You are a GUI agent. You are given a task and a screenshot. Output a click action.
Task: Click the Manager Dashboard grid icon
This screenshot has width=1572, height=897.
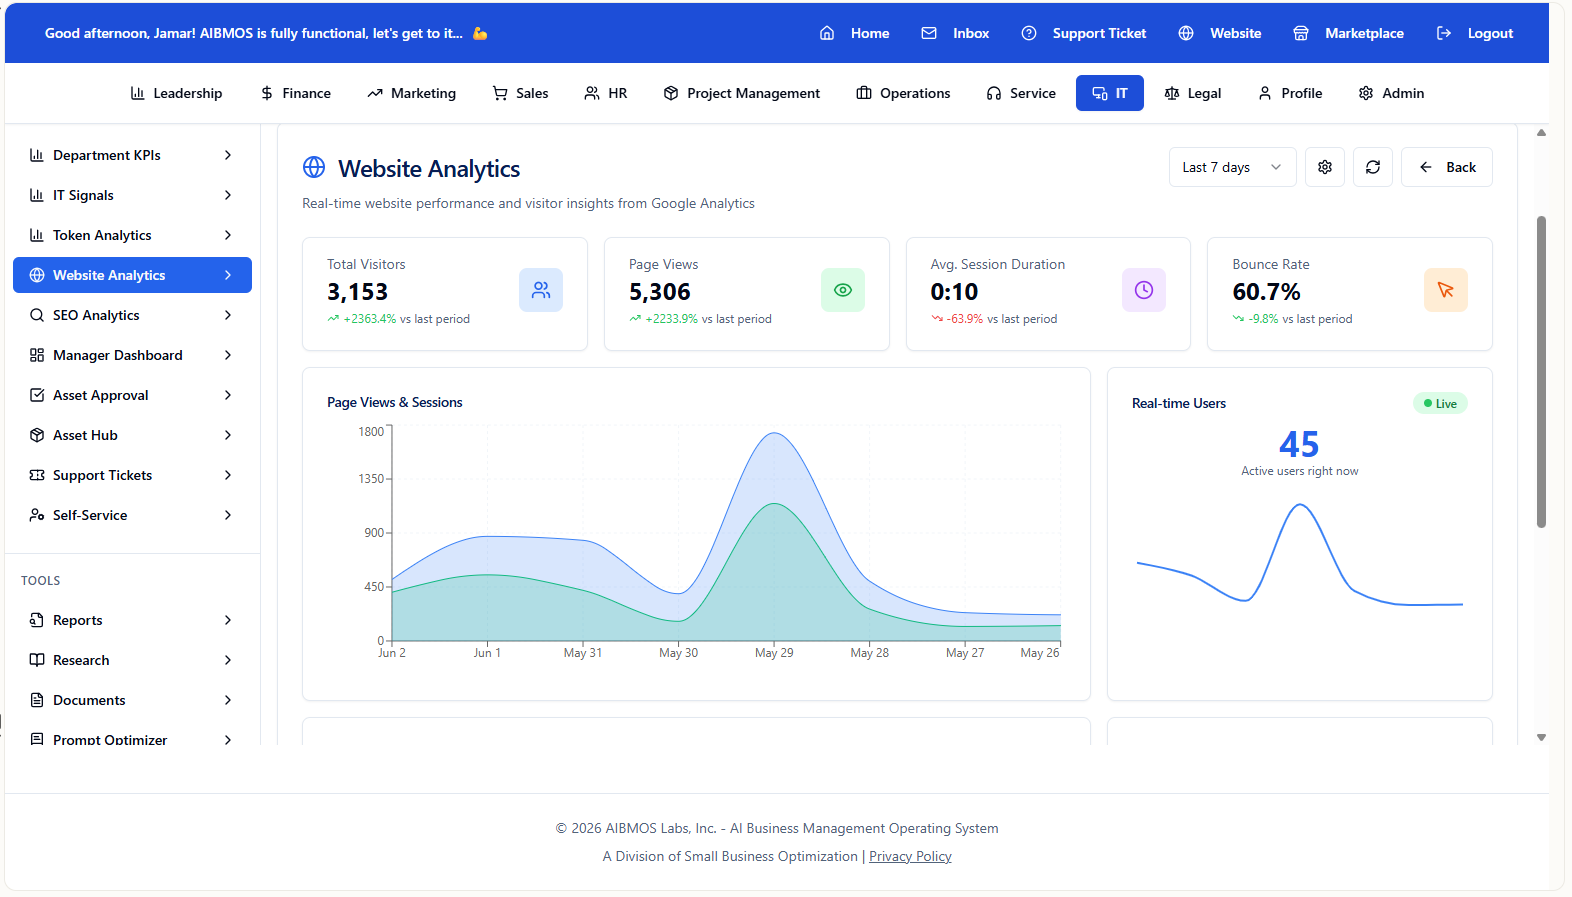(37, 355)
